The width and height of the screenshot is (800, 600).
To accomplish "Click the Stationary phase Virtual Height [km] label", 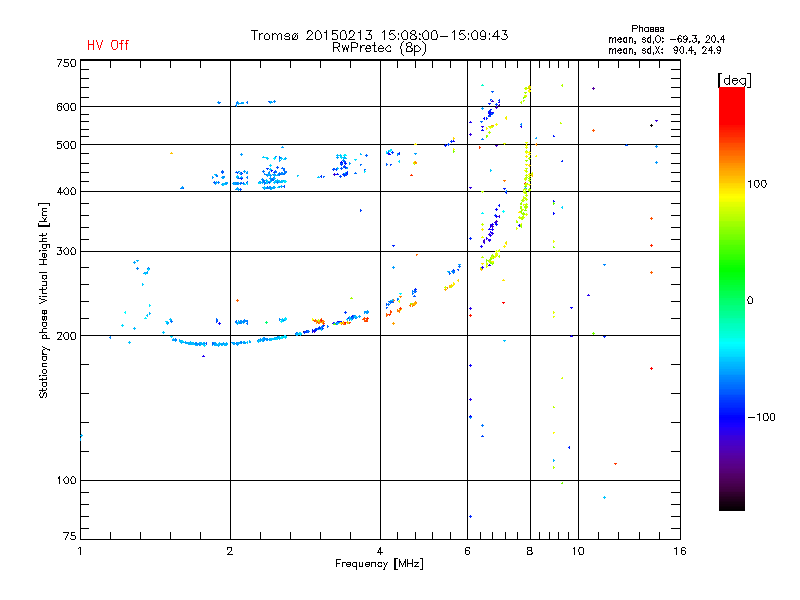I will coord(43,300).
